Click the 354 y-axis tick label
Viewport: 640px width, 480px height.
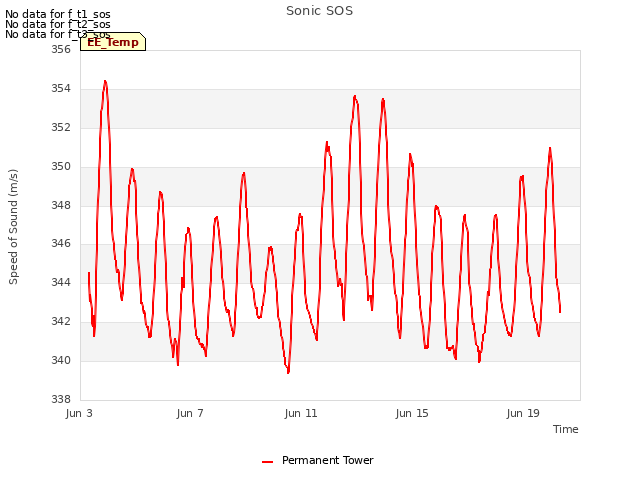[x=61, y=88]
